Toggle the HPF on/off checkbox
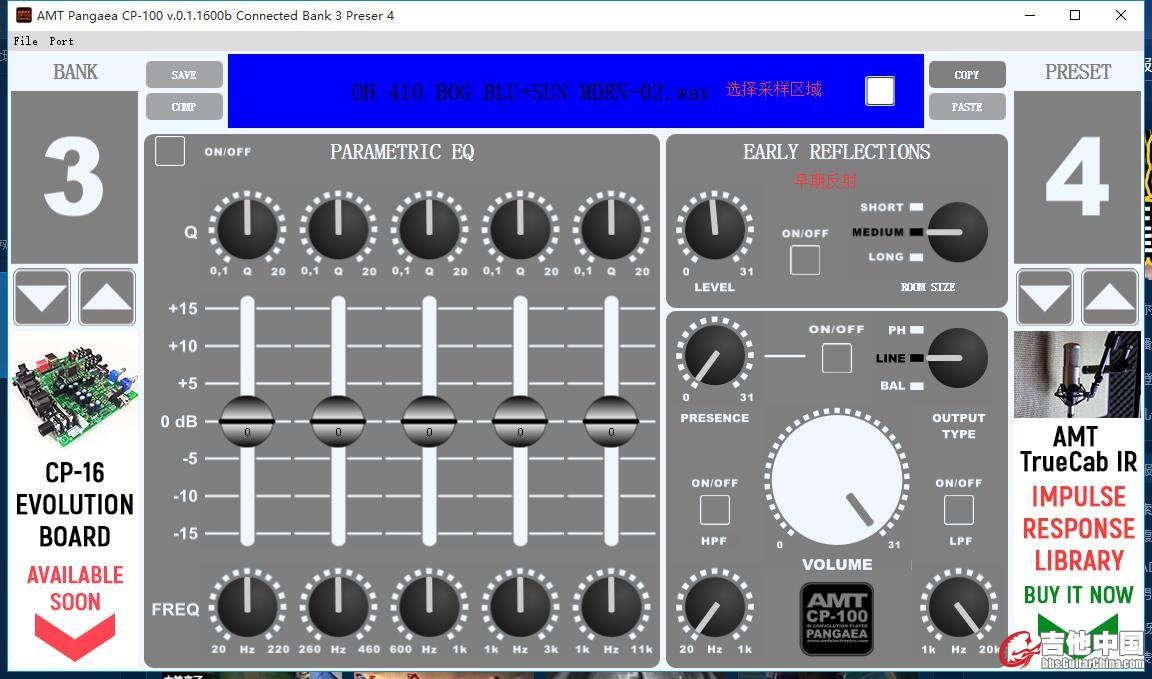The height and width of the screenshot is (679, 1152). (x=714, y=510)
